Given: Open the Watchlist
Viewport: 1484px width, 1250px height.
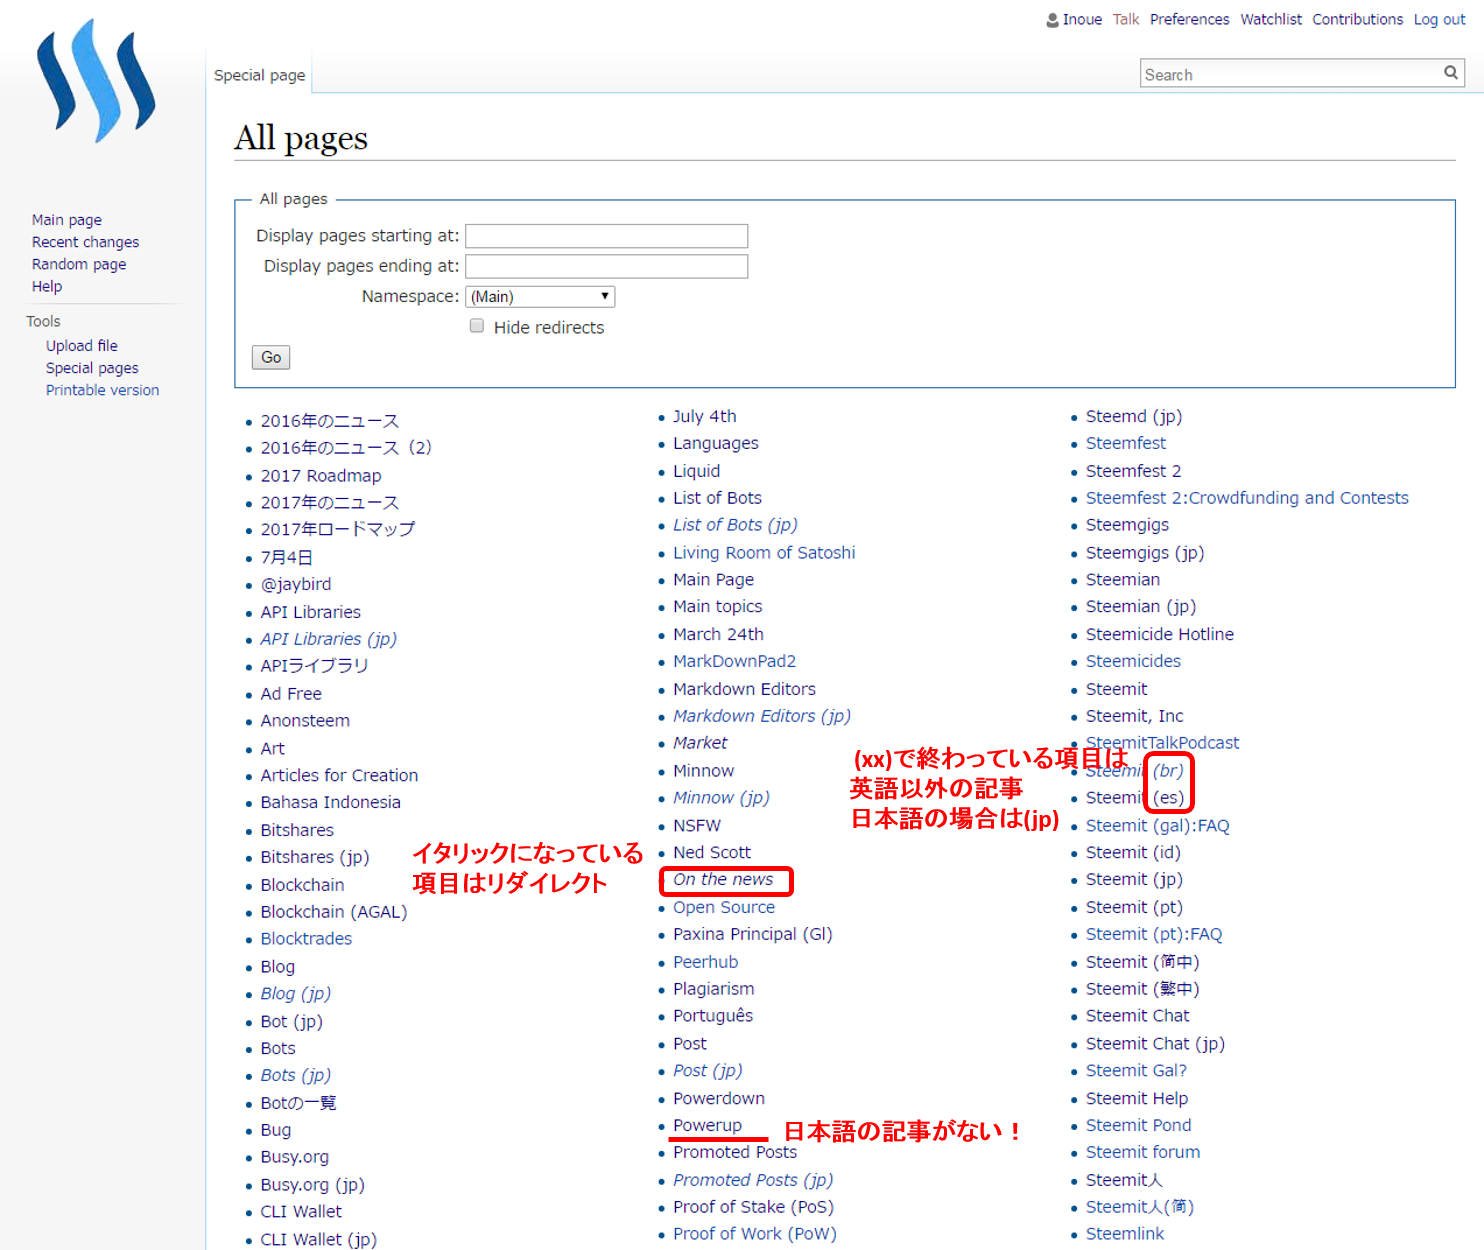Looking at the screenshot, I should click(x=1271, y=19).
